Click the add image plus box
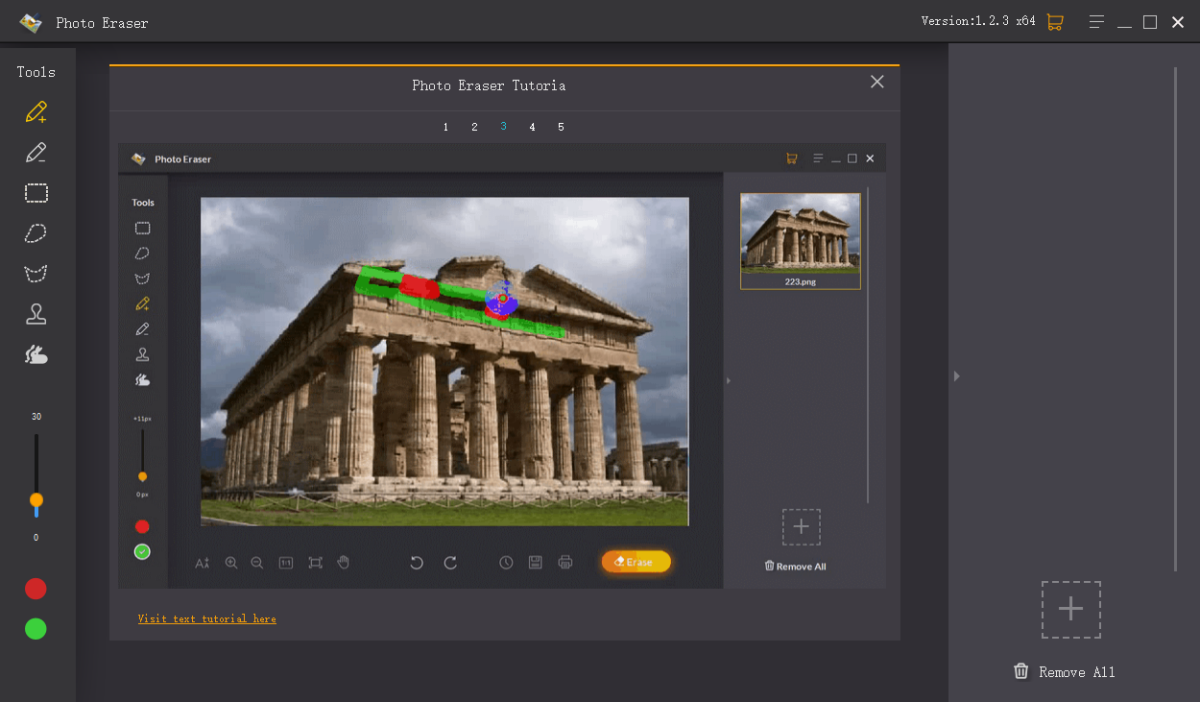Image resolution: width=1200 pixels, height=702 pixels. point(1071,610)
